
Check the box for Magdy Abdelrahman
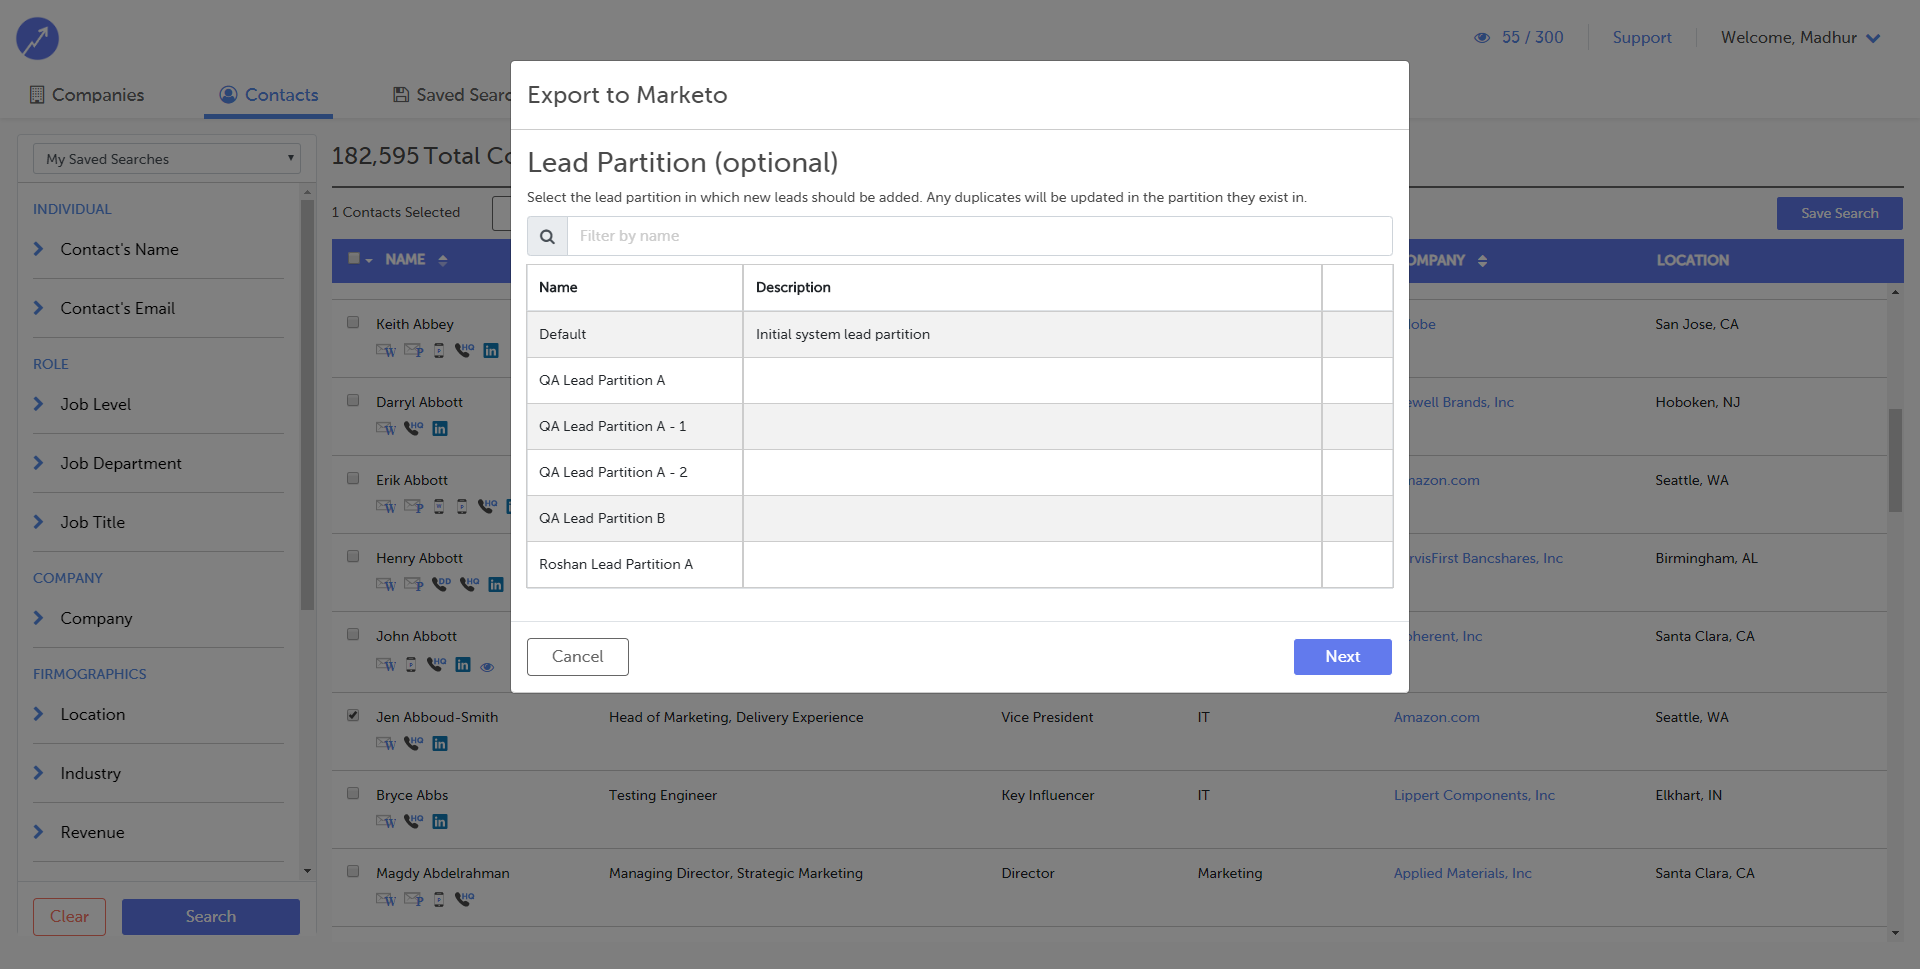[353, 871]
